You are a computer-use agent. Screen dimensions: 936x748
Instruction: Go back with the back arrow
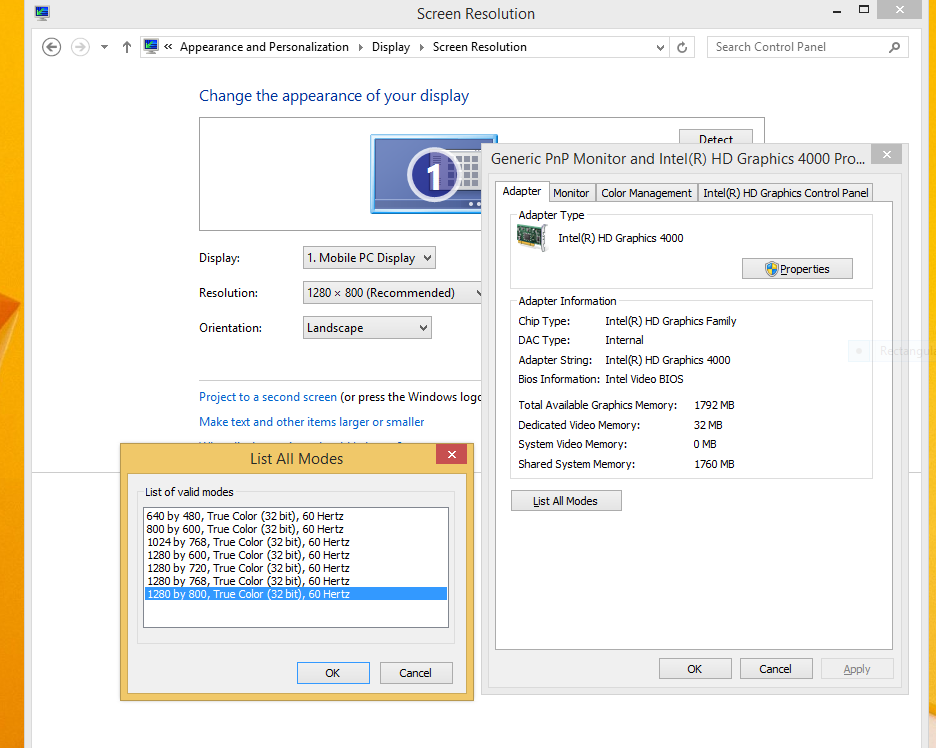pyautogui.click(x=51, y=47)
